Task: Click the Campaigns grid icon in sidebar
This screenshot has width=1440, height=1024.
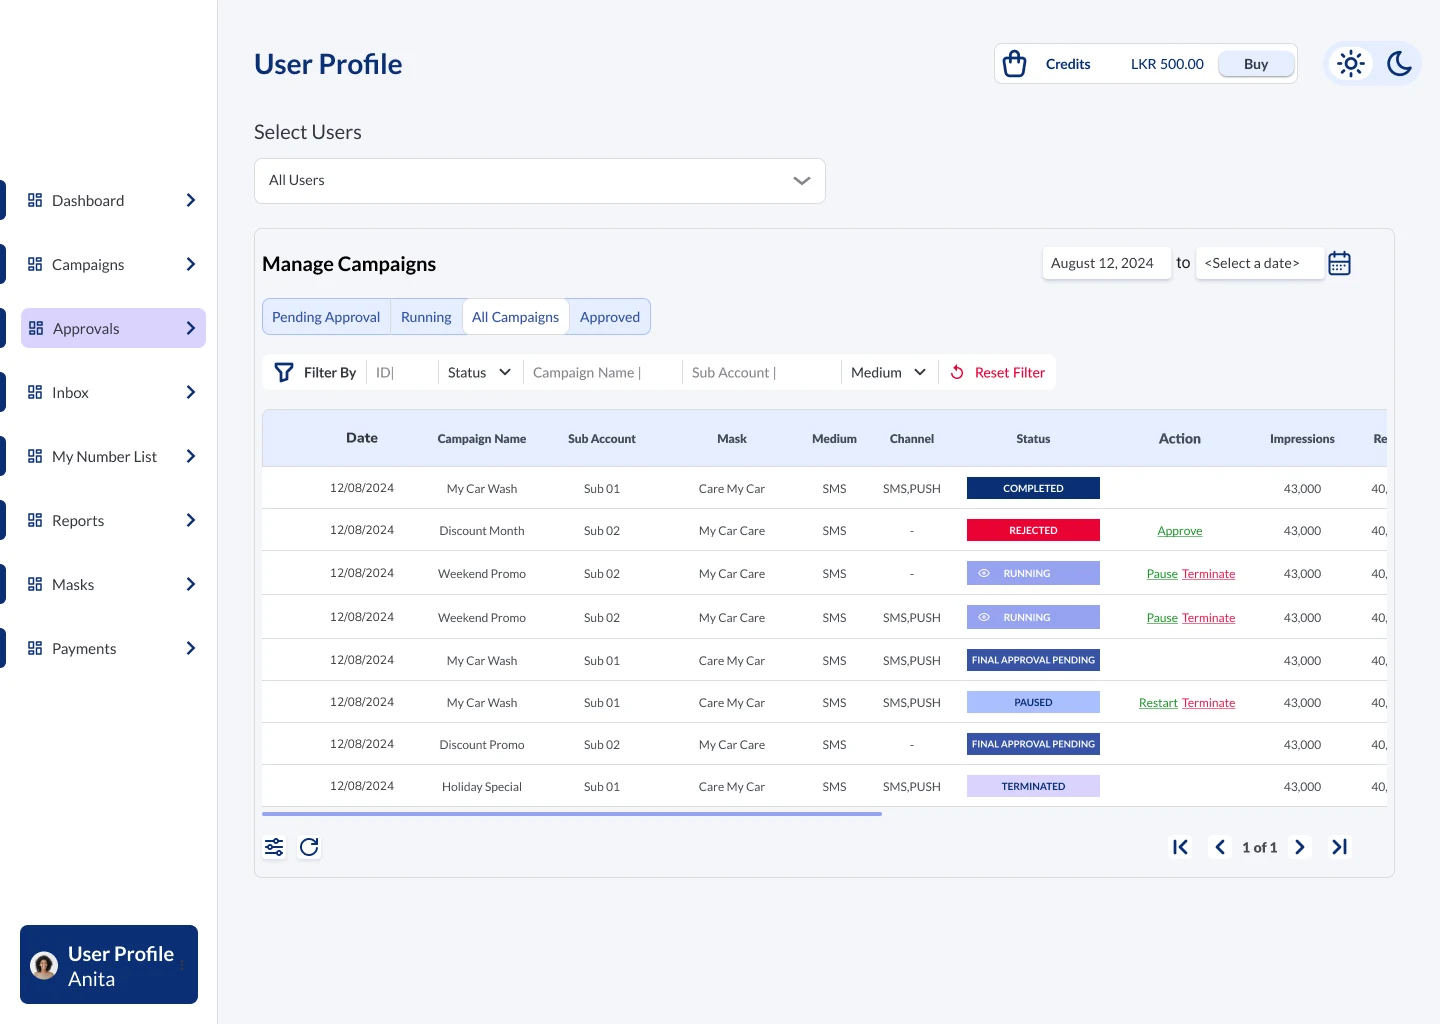Action: click(x=35, y=264)
